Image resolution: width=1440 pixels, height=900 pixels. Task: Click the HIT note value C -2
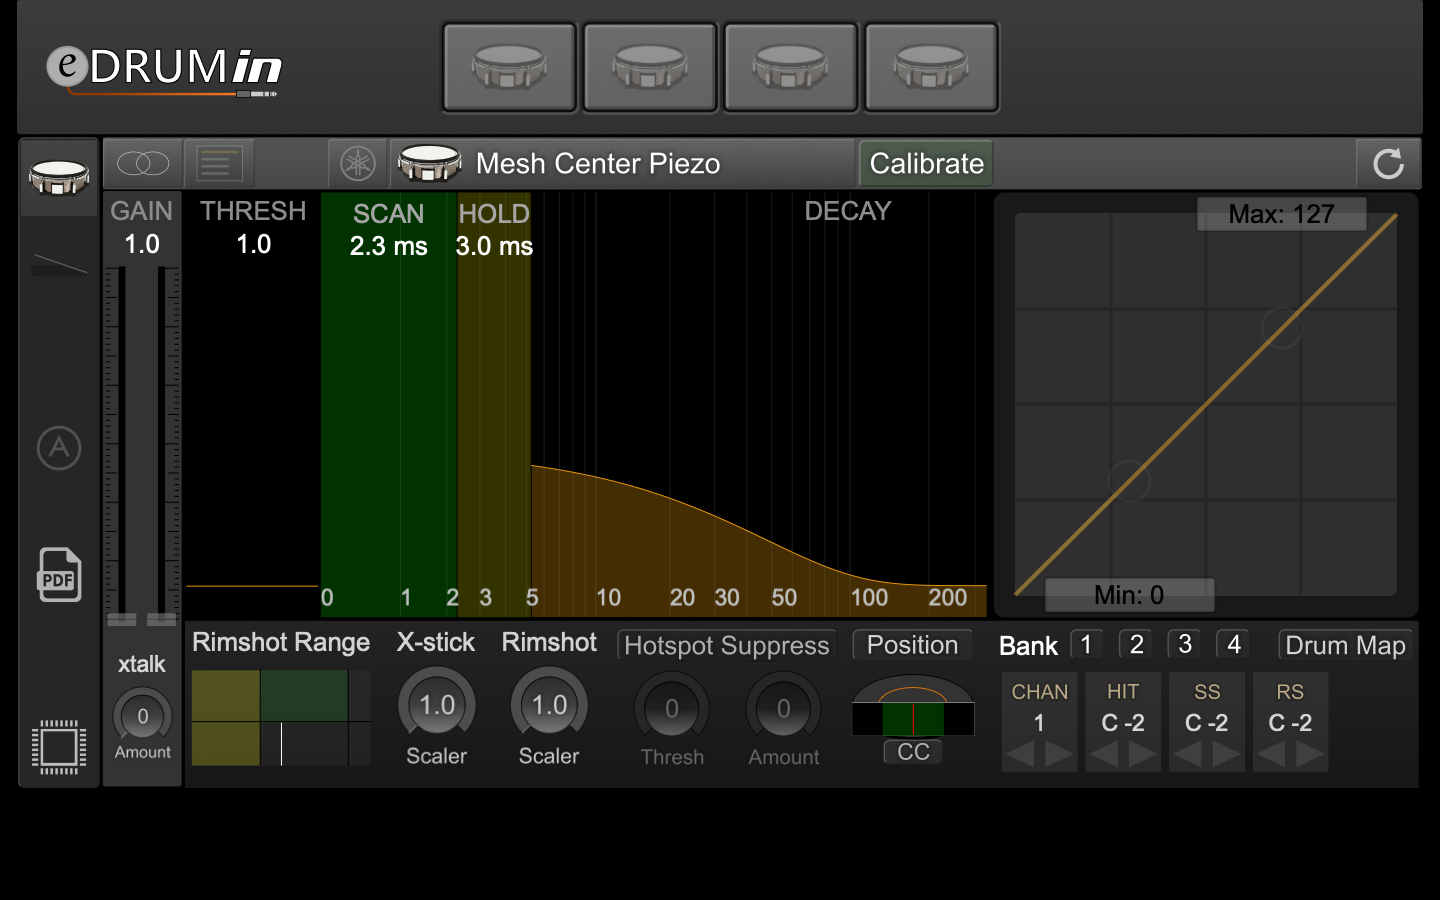tap(1123, 723)
